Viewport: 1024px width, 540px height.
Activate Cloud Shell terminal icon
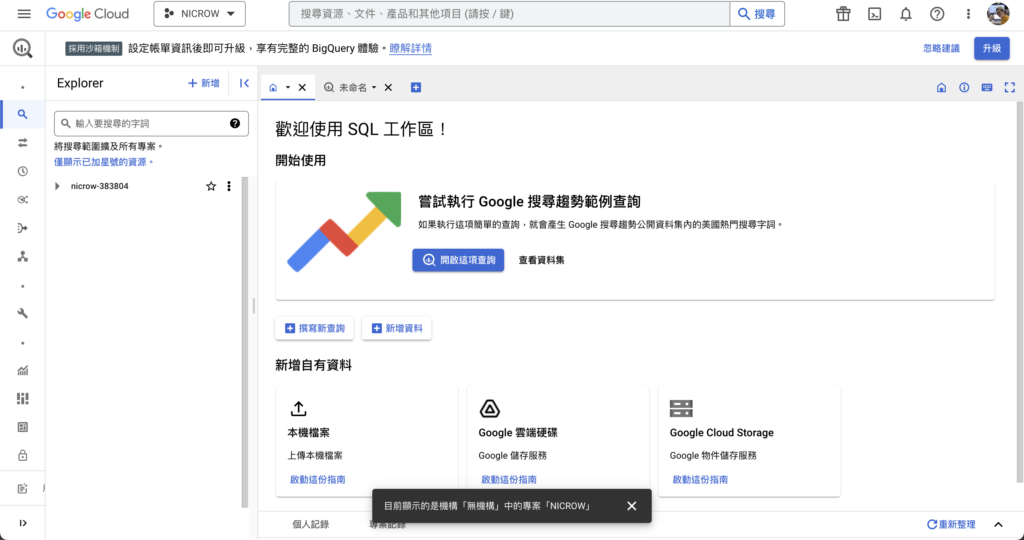coord(874,14)
